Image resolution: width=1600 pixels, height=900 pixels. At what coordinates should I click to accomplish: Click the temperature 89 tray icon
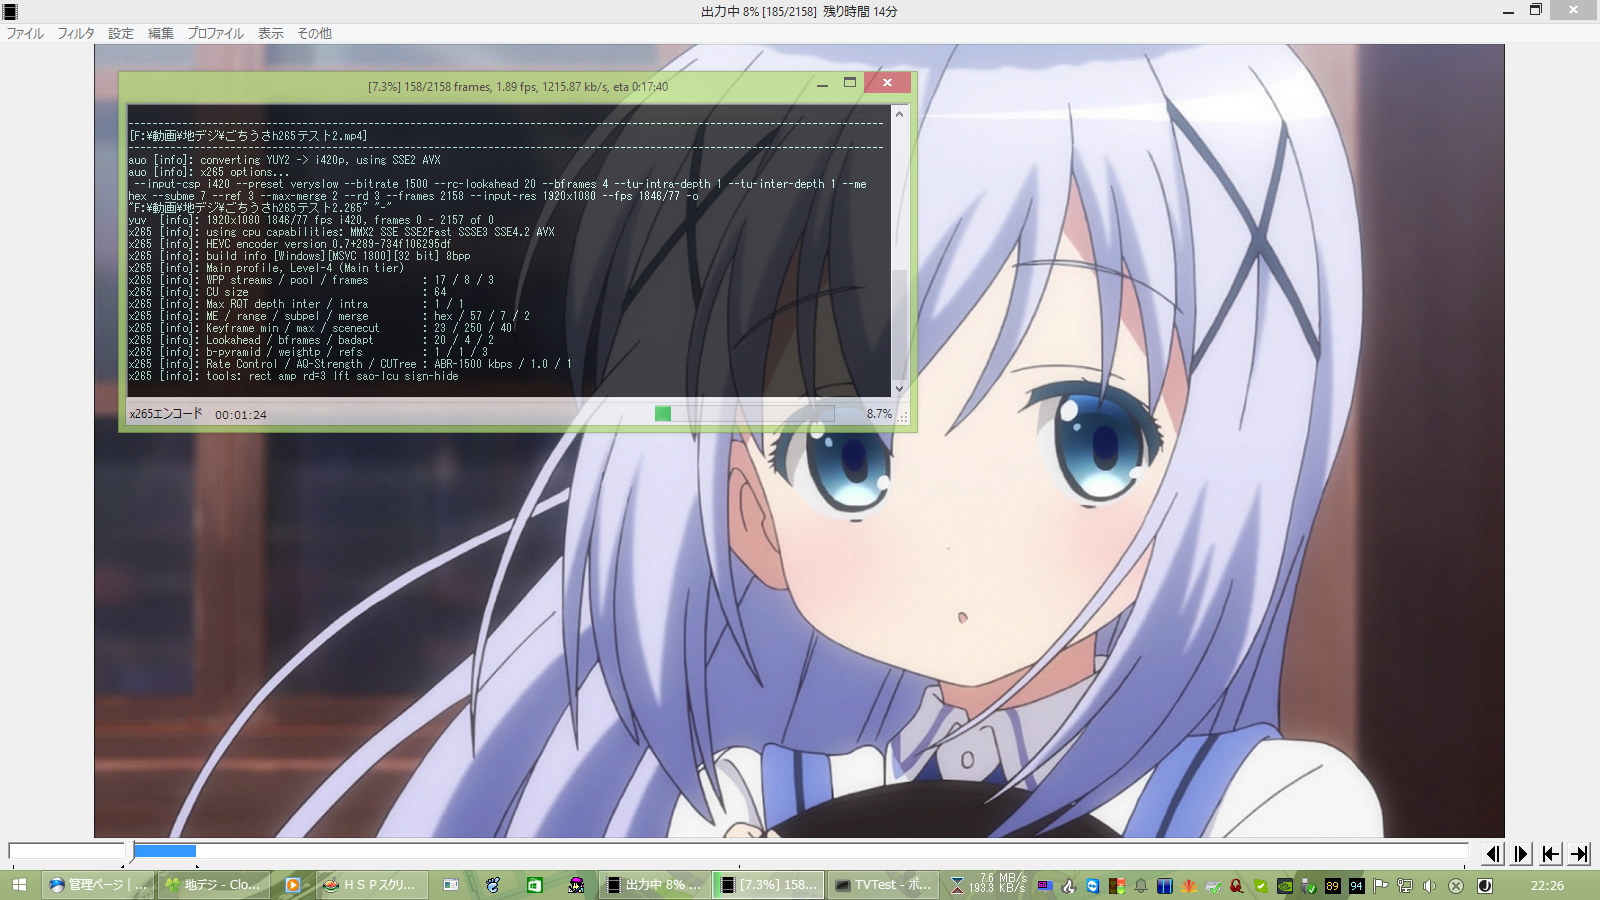point(1332,885)
